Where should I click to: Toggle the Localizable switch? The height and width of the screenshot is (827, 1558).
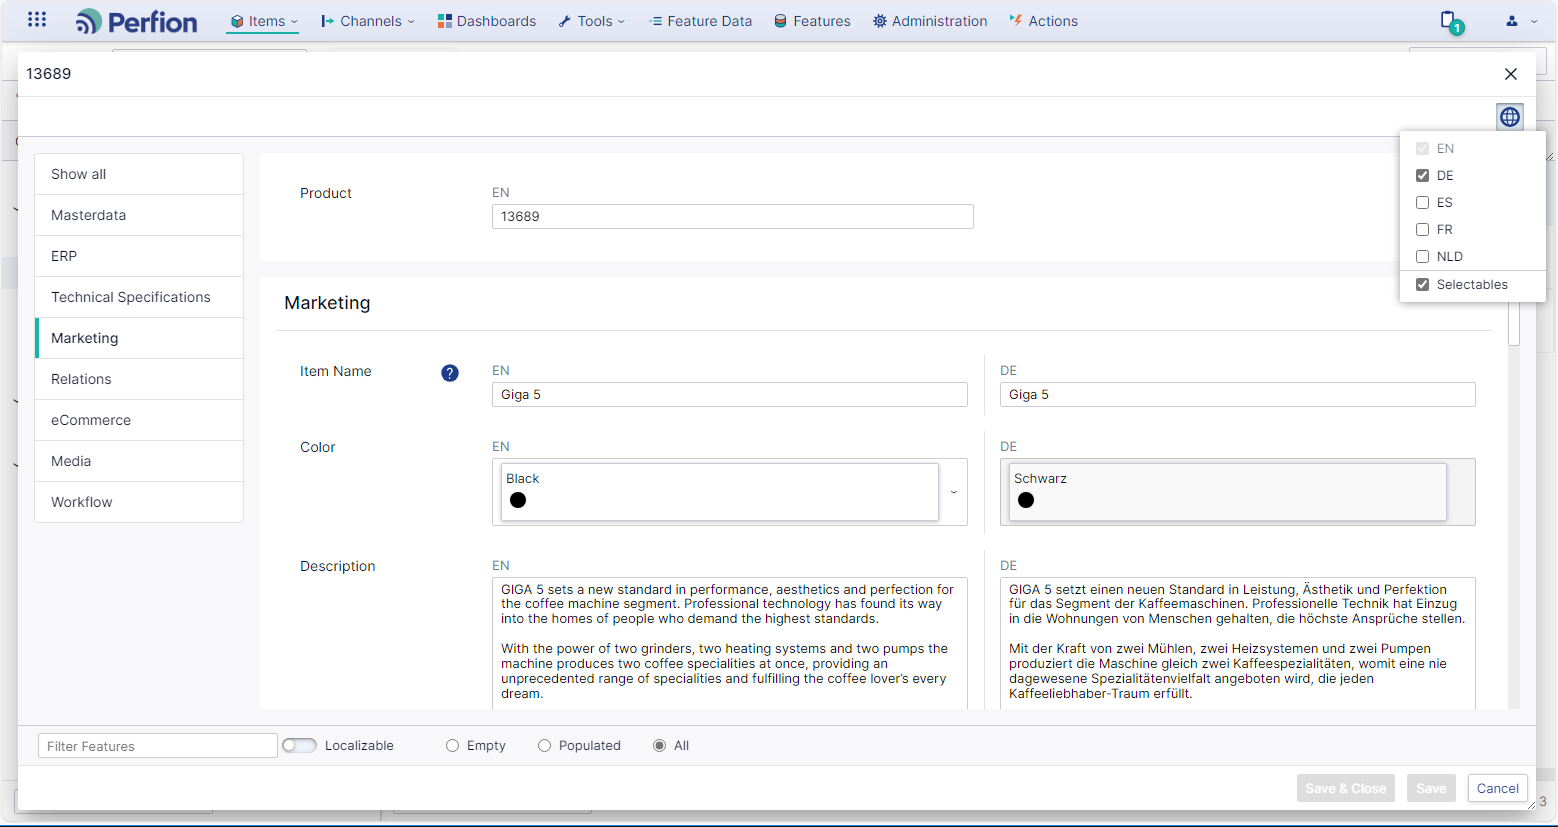pyautogui.click(x=299, y=745)
